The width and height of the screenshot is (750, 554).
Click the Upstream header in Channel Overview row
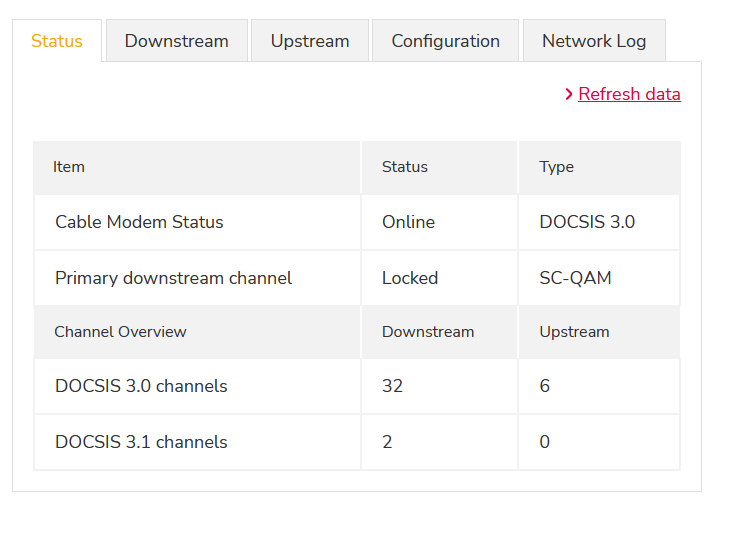pyautogui.click(x=574, y=332)
